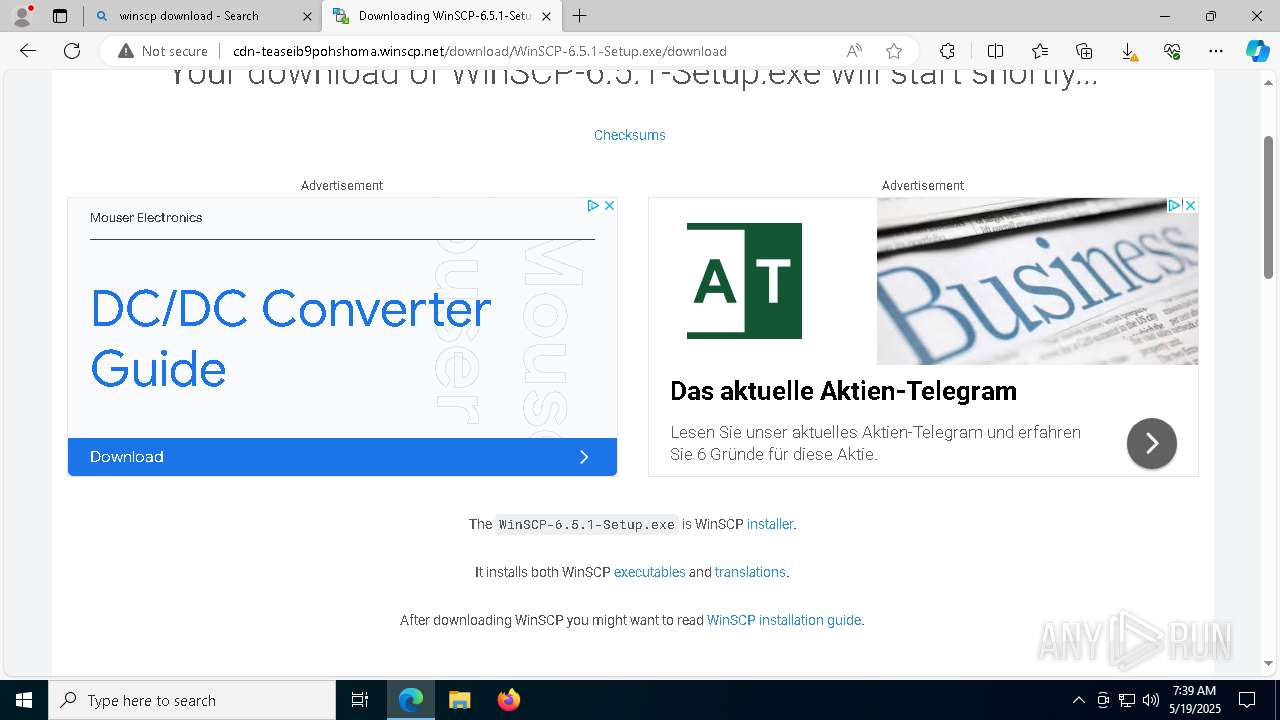Open the Collections icon
The width and height of the screenshot is (1280, 720).
coord(1084,51)
